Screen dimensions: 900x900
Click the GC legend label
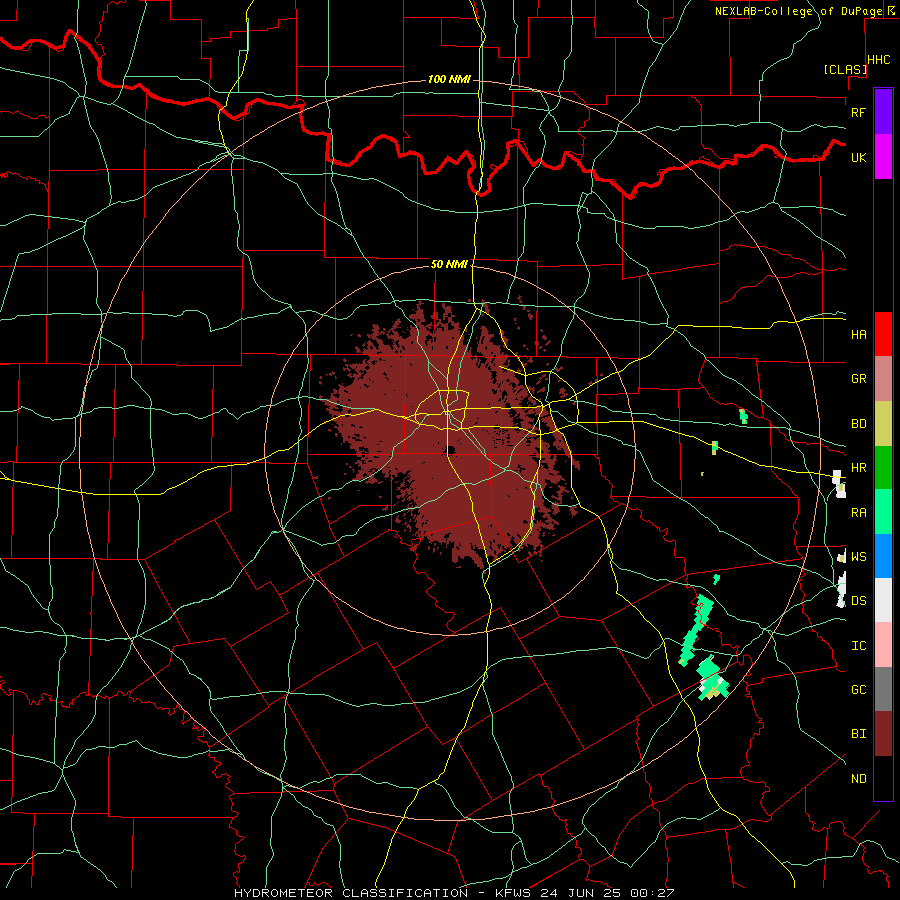tap(858, 690)
